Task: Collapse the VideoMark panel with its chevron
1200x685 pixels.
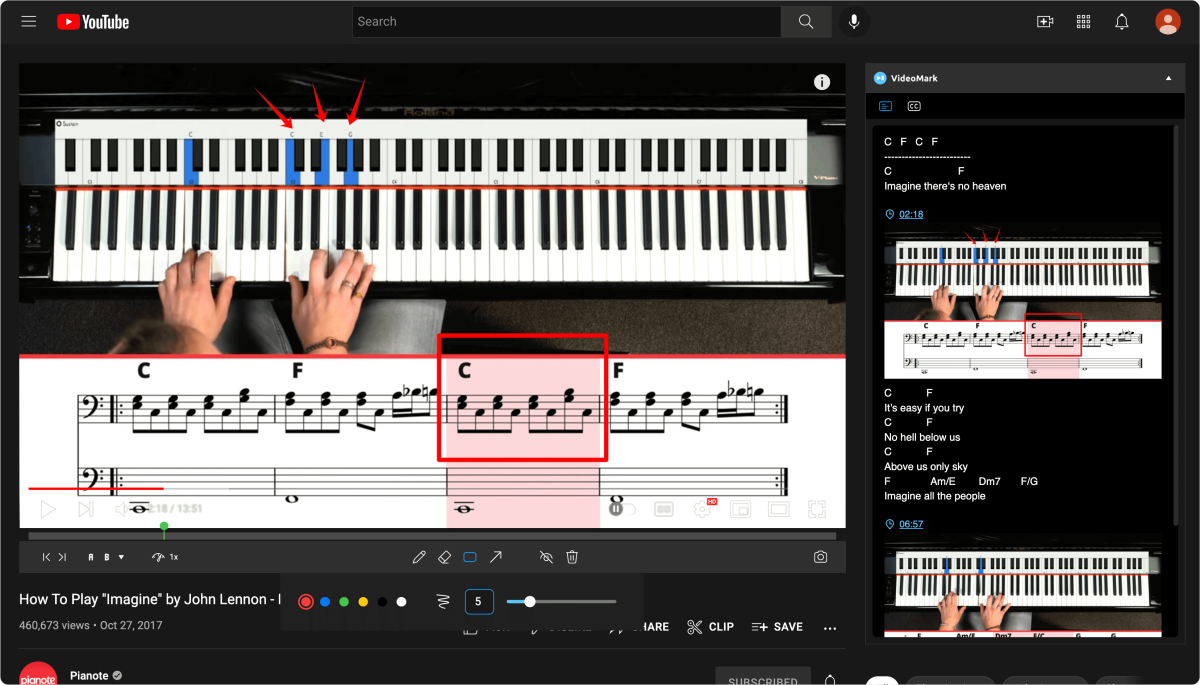Action: pyautogui.click(x=1168, y=77)
